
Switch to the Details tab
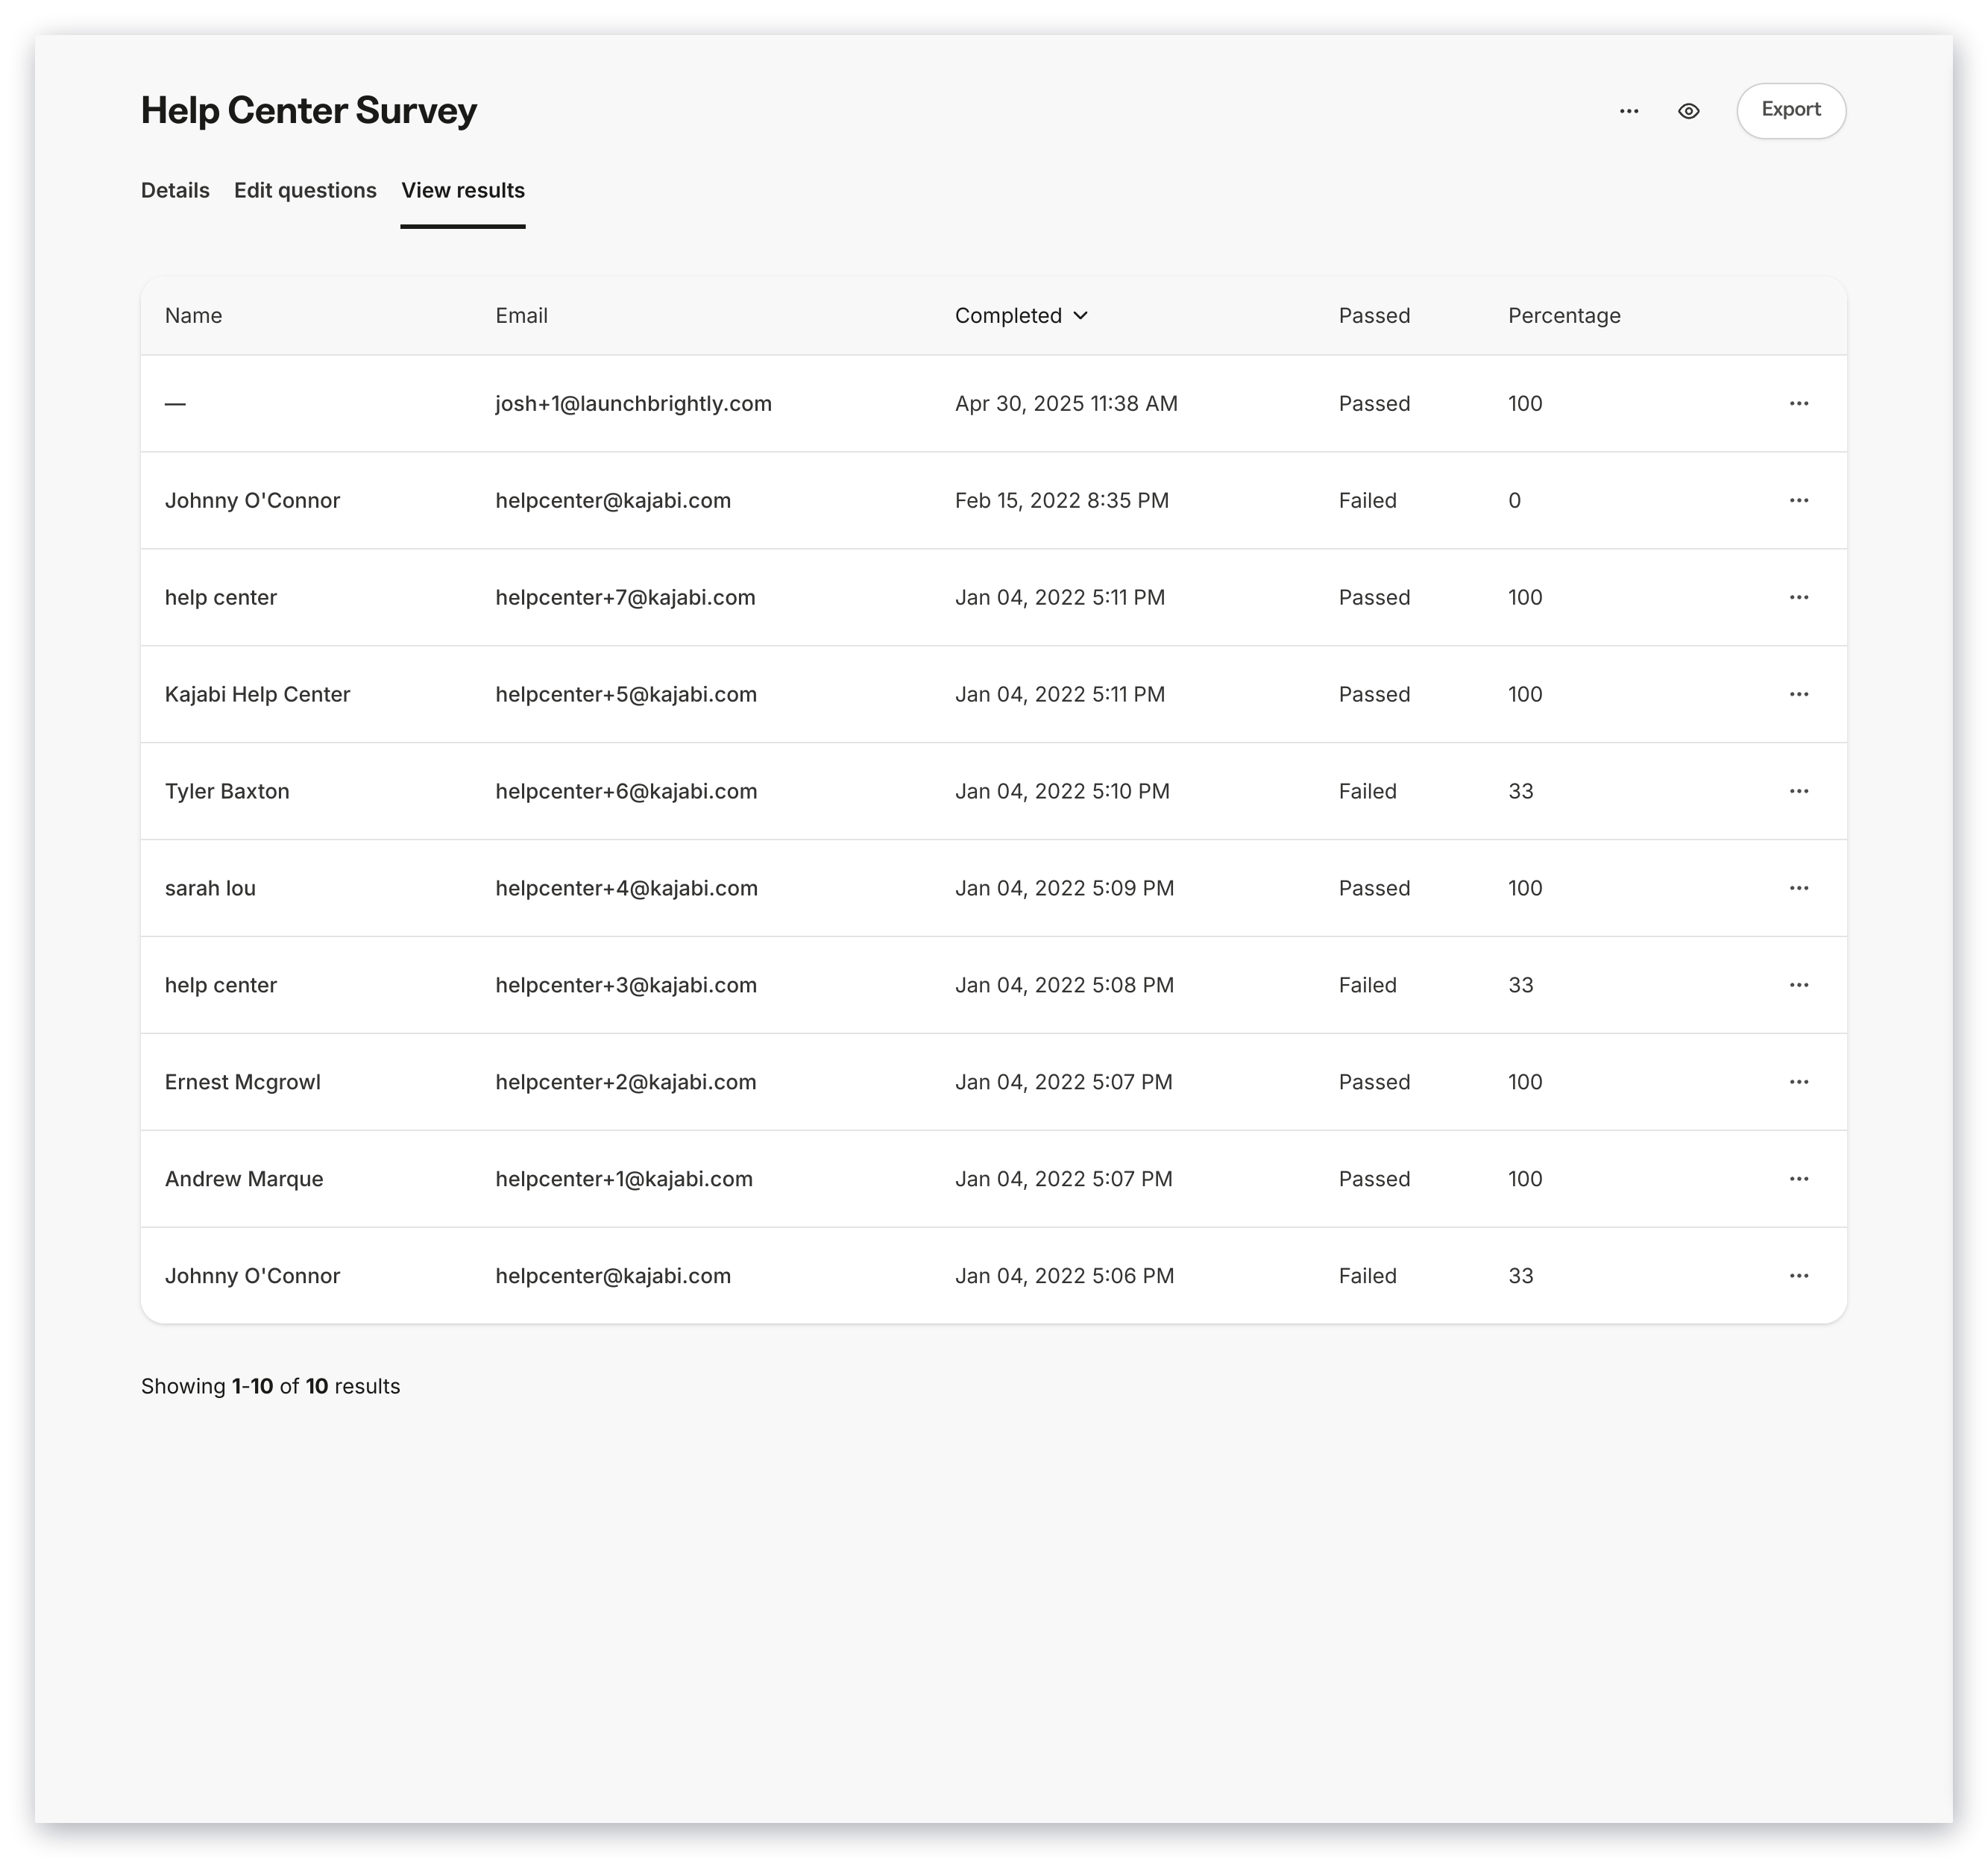pos(175,190)
